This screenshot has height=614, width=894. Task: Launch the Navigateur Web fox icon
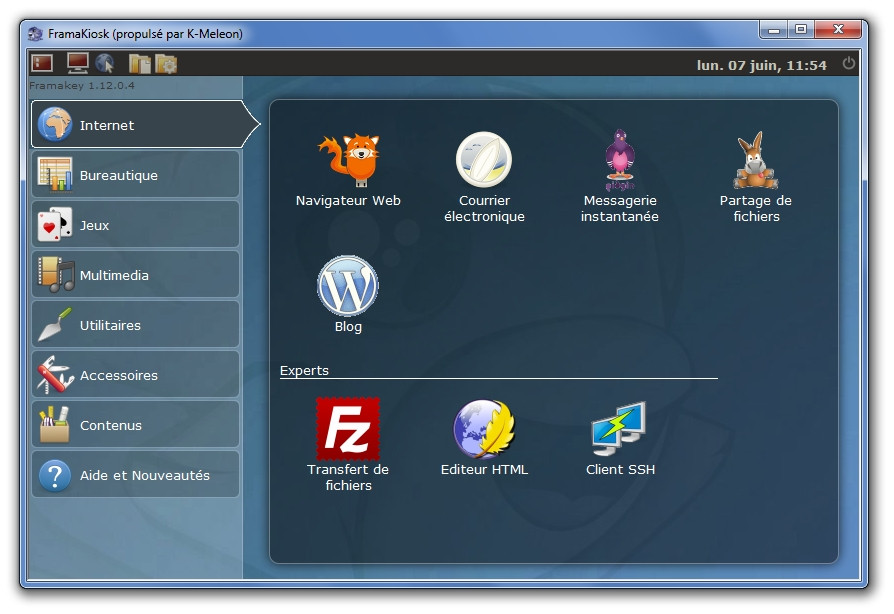pyautogui.click(x=348, y=160)
